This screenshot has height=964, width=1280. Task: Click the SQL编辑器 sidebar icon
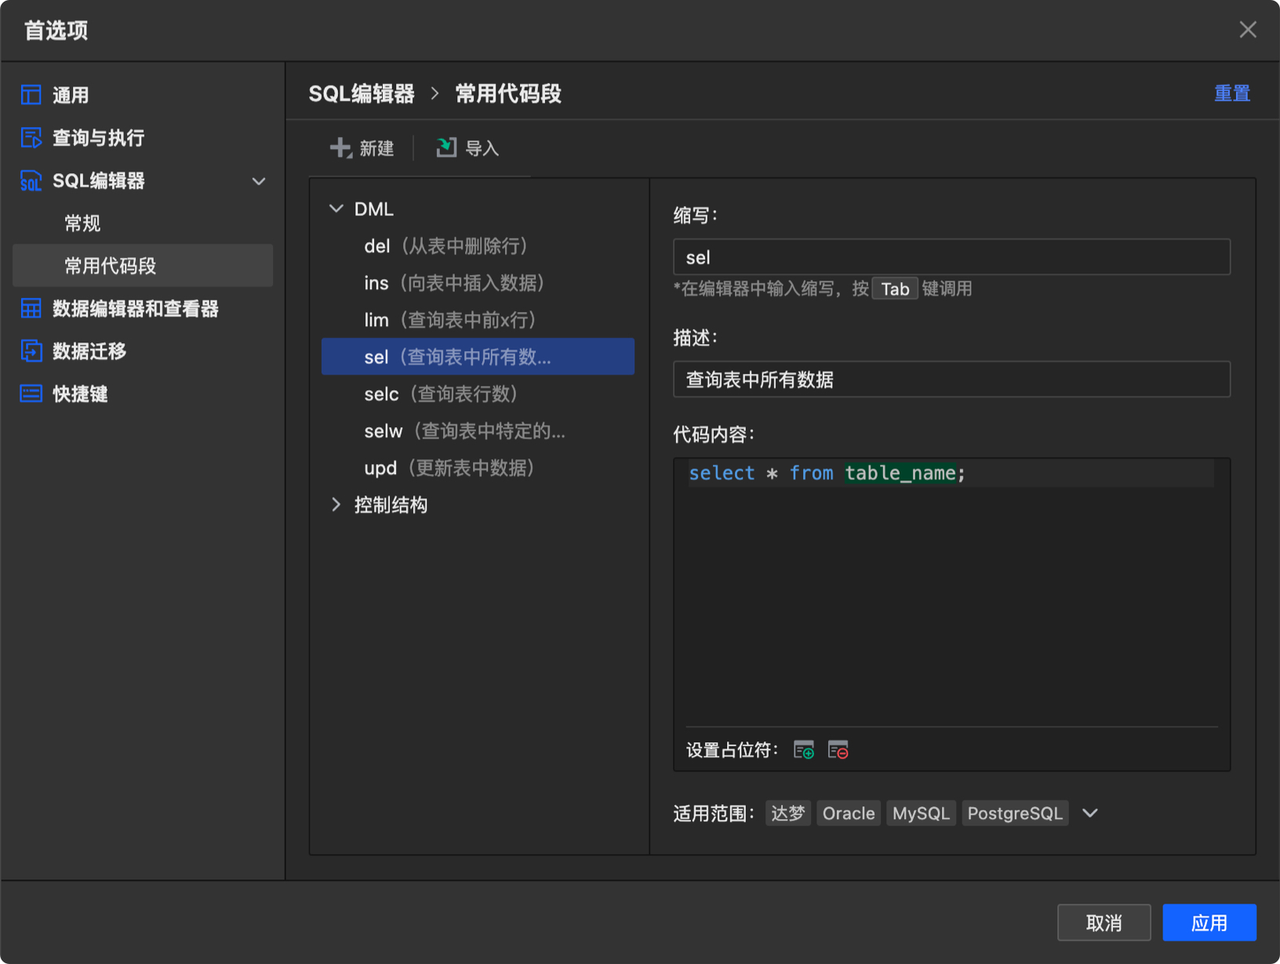point(29,181)
